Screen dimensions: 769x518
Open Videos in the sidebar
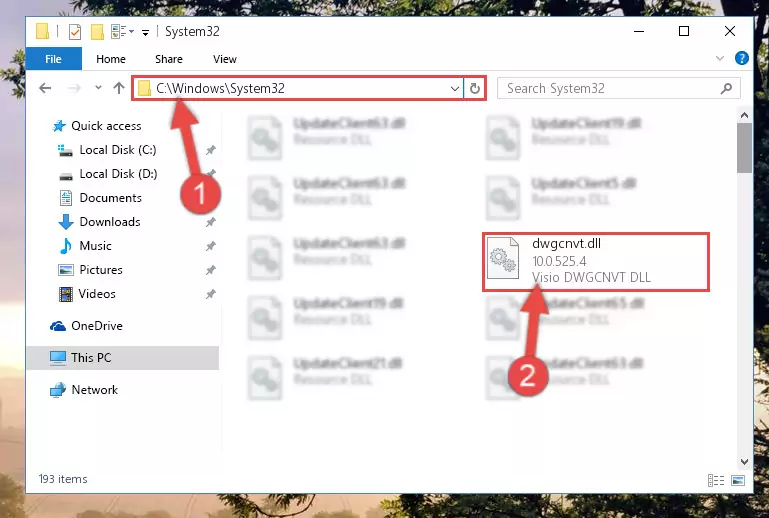(97, 294)
